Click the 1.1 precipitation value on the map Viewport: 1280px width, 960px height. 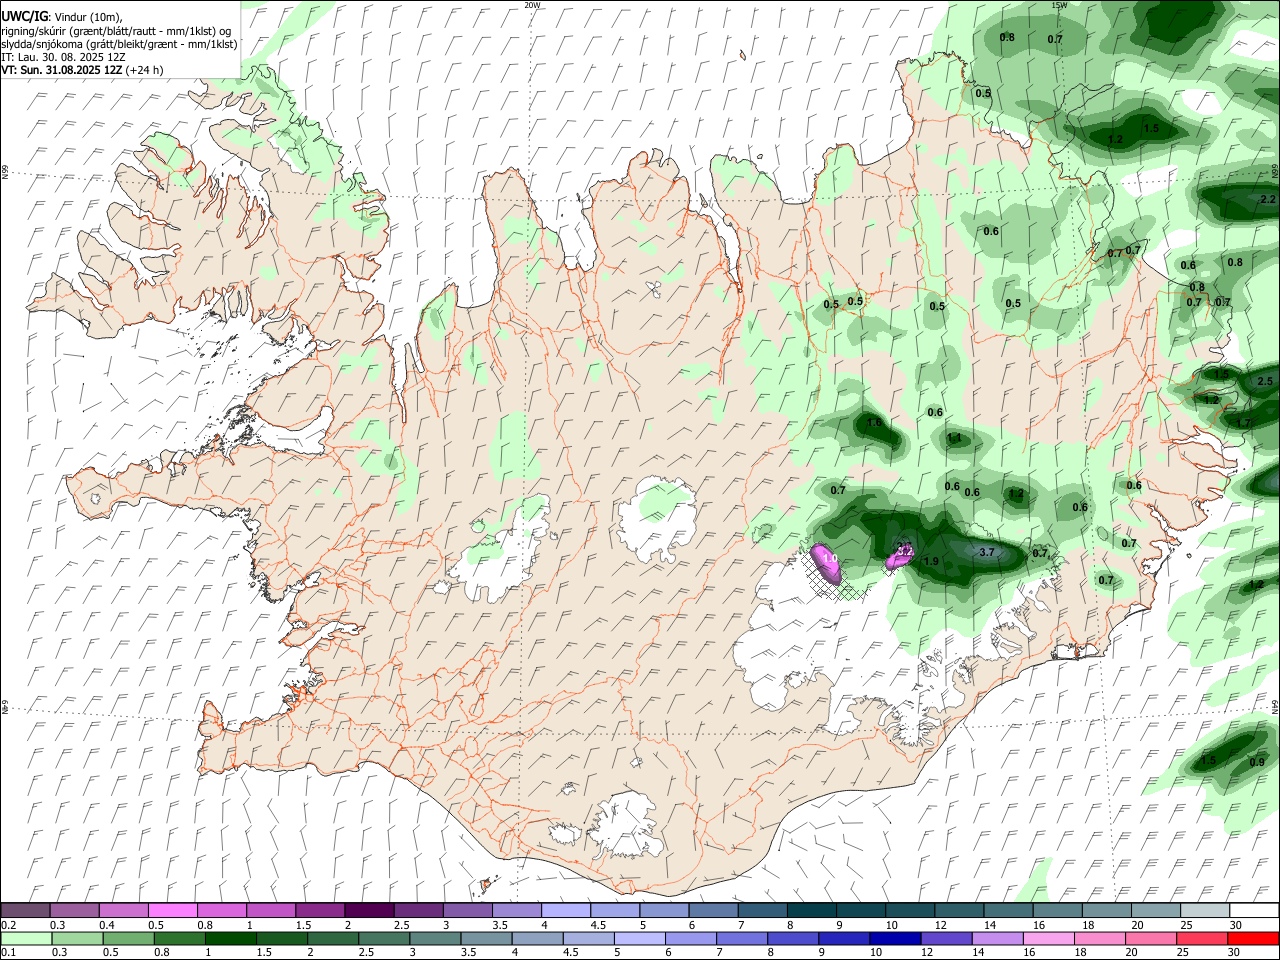click(954, 438)
